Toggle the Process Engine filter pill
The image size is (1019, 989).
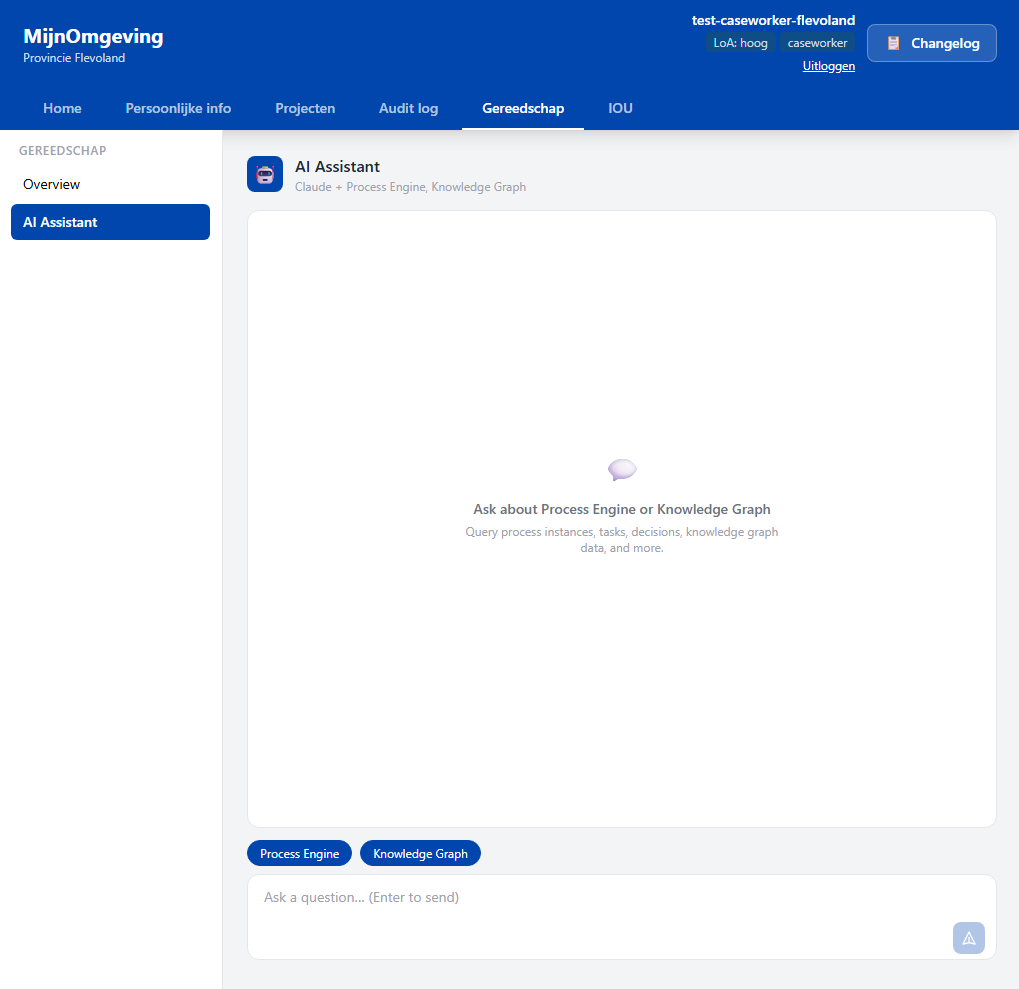tap(299, 853)
